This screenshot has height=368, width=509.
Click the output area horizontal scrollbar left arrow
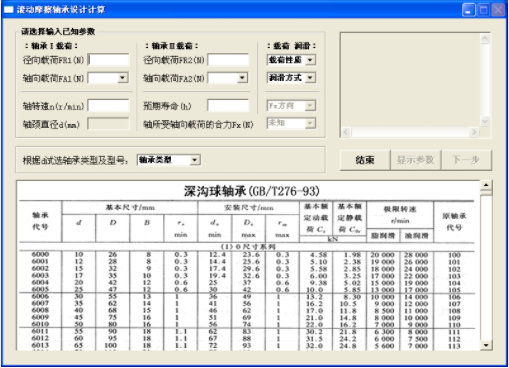(346, 132)
